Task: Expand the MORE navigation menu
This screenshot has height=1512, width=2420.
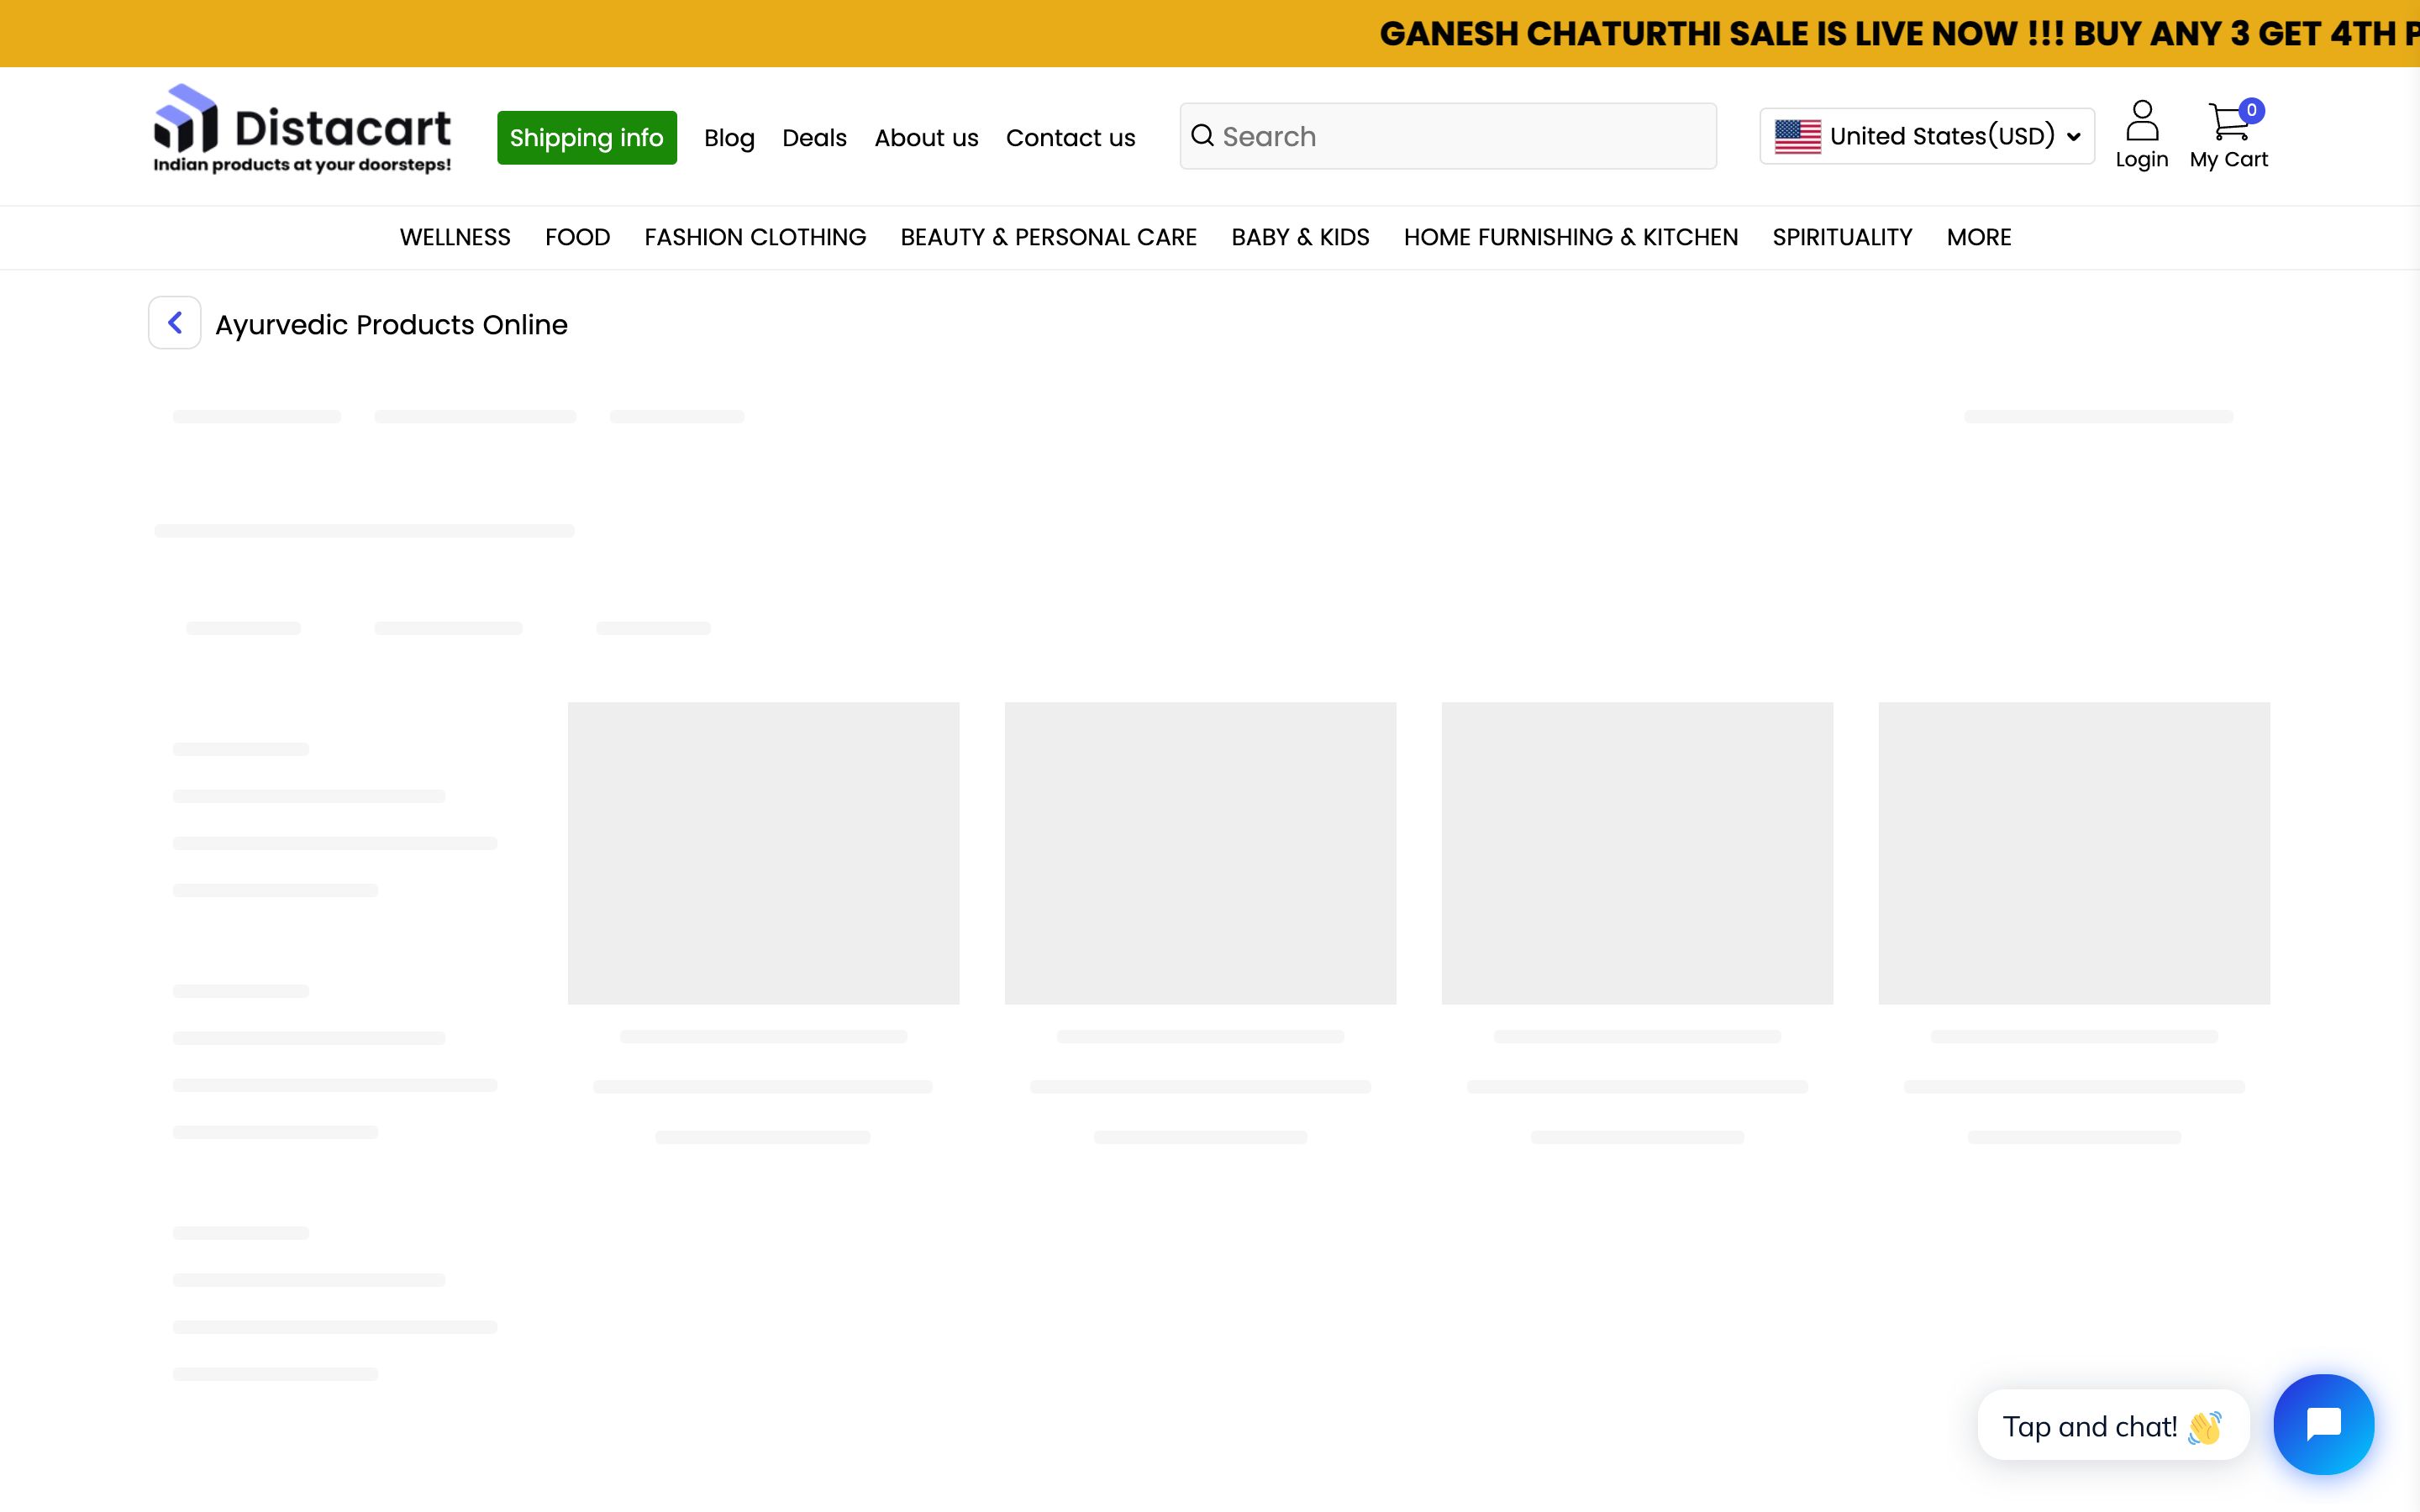Action: [x=1977, y=237]
